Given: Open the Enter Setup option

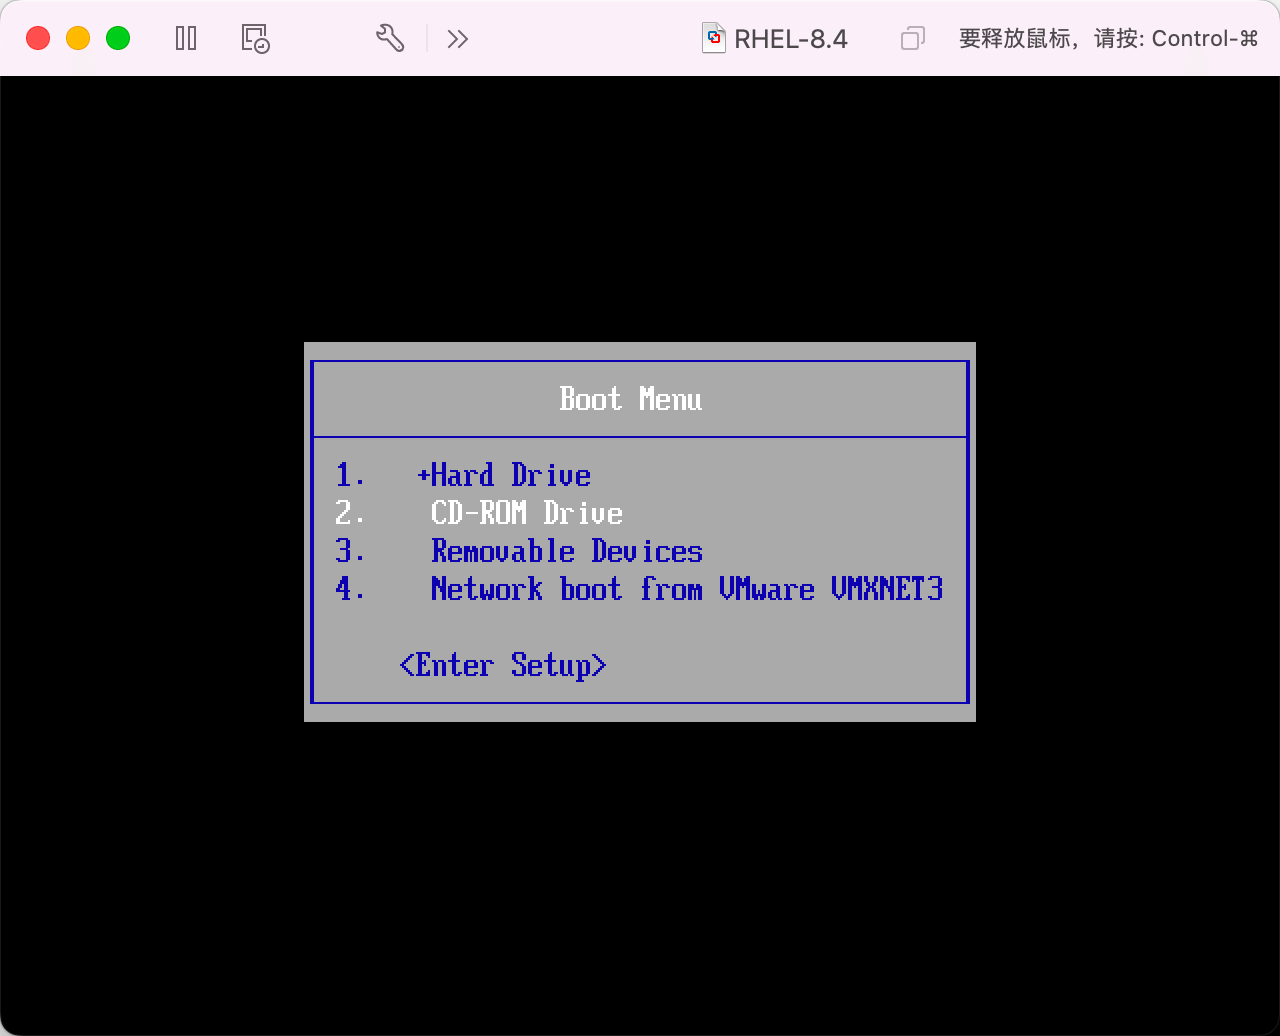Looking at the screenshot, I should [502, 665].
